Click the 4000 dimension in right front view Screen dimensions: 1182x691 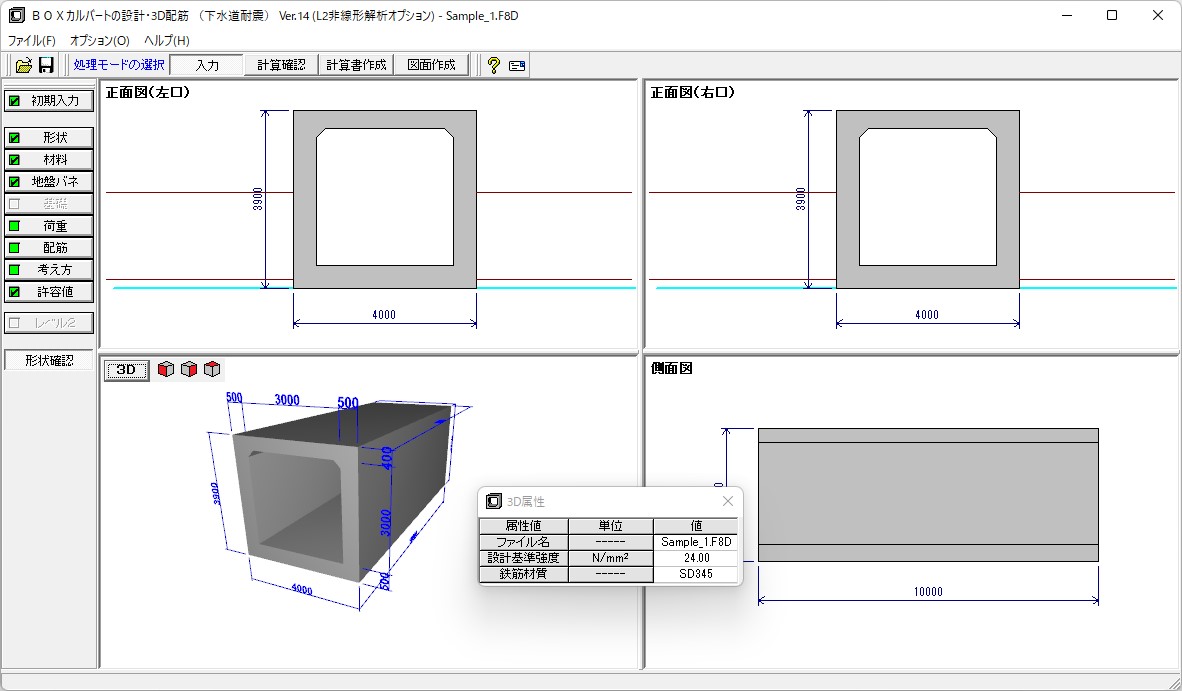926,315
